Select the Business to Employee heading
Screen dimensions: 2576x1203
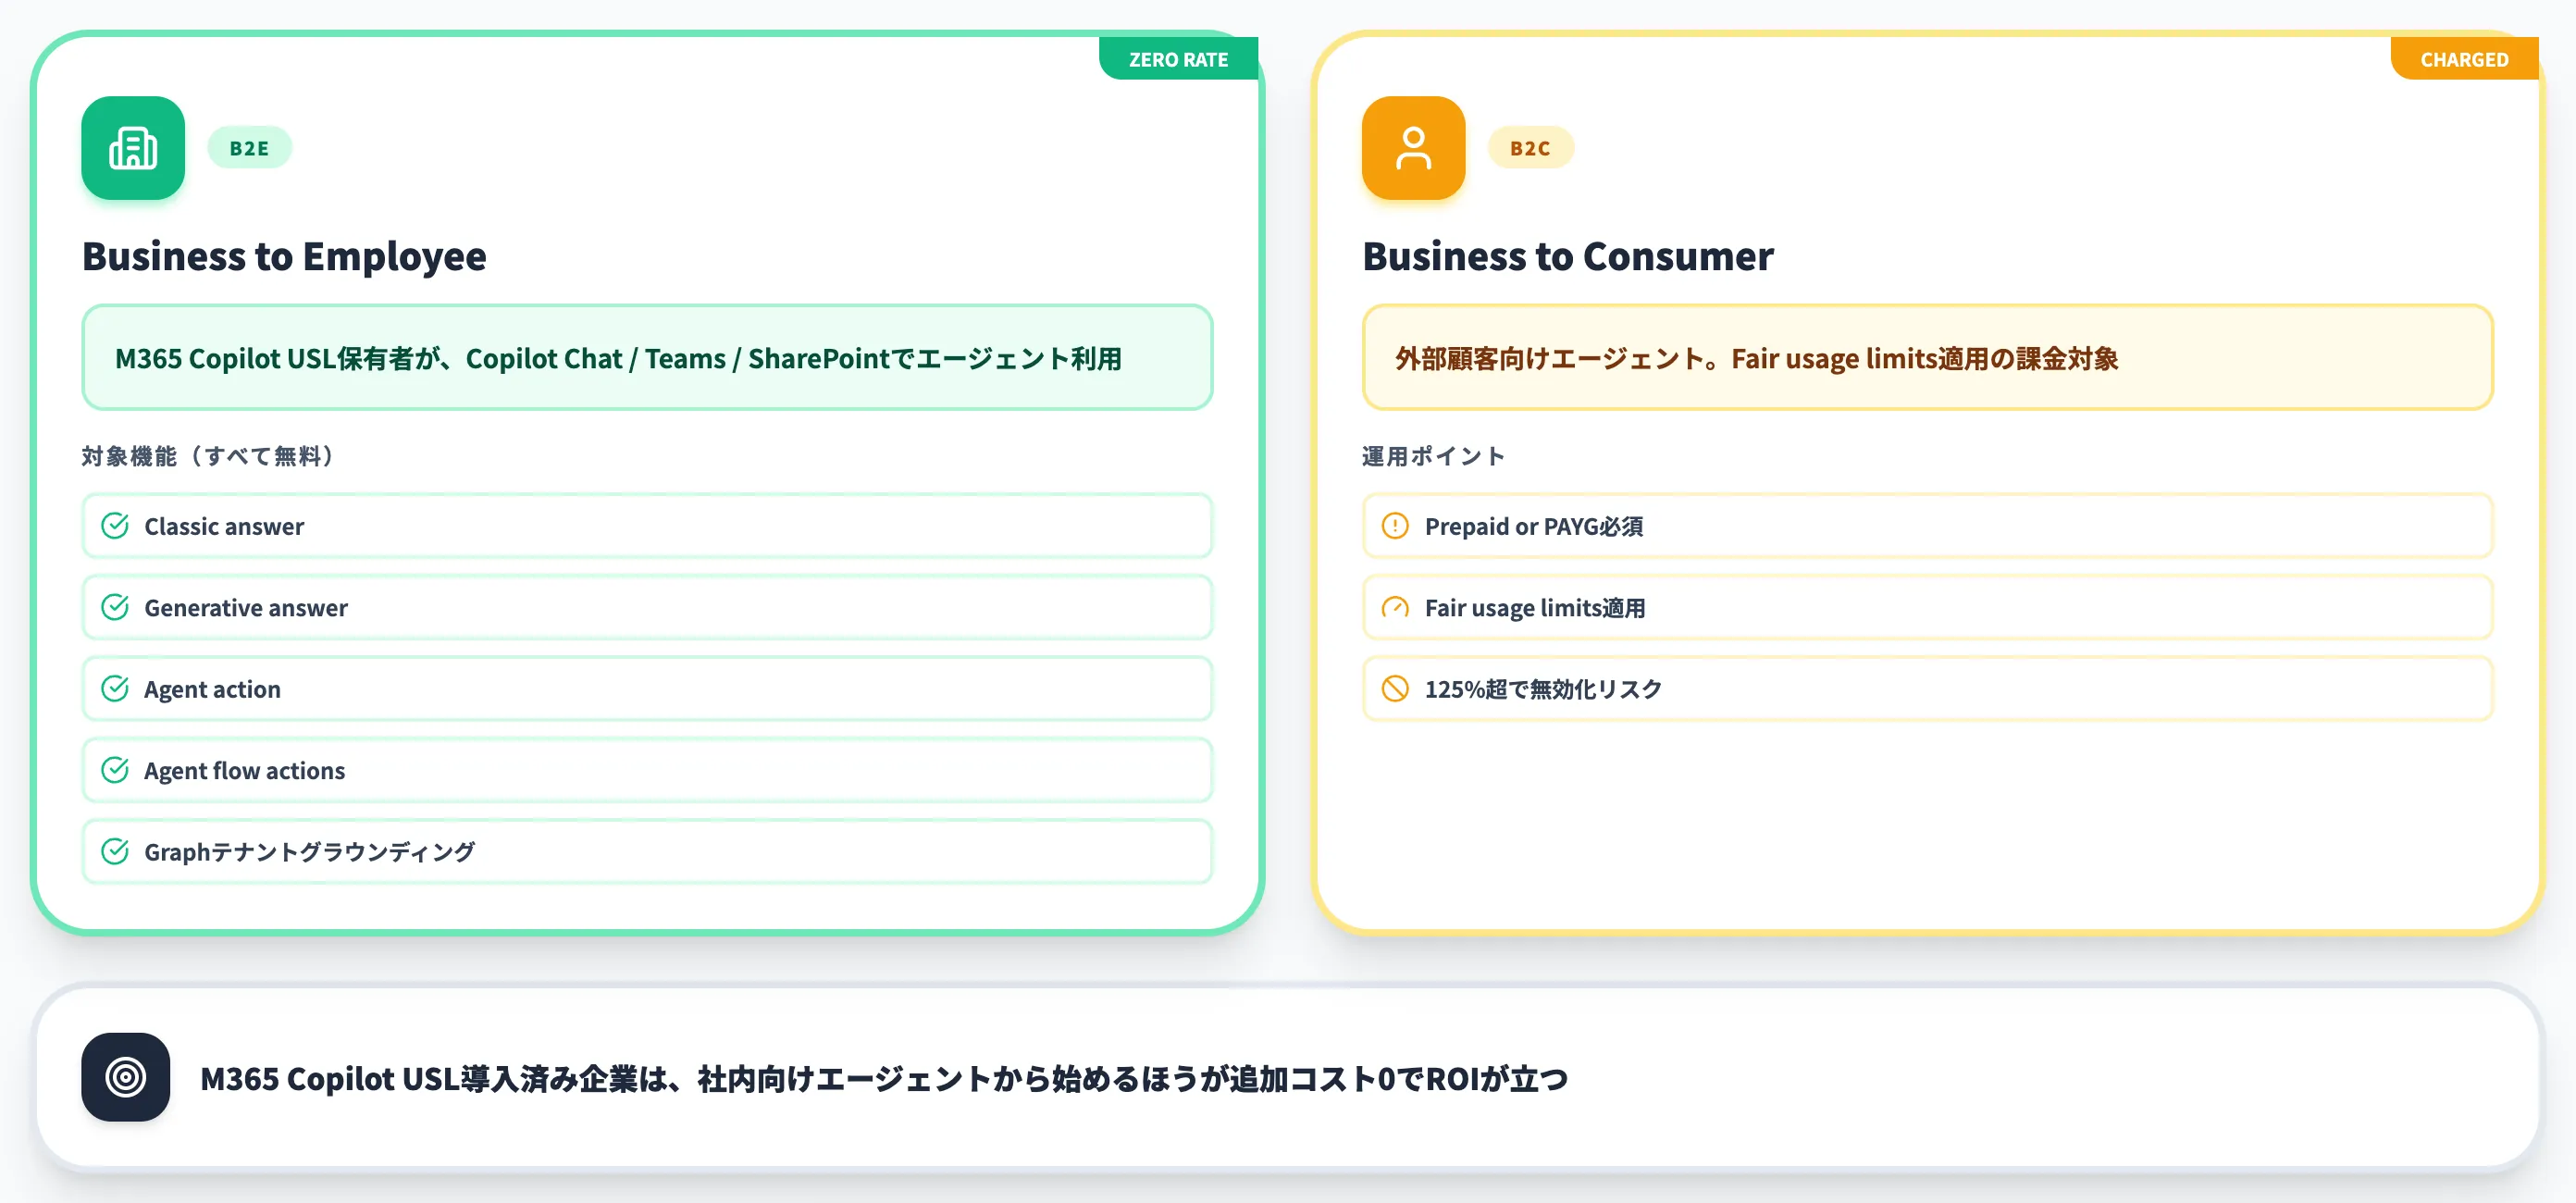[x=284, y=257]
